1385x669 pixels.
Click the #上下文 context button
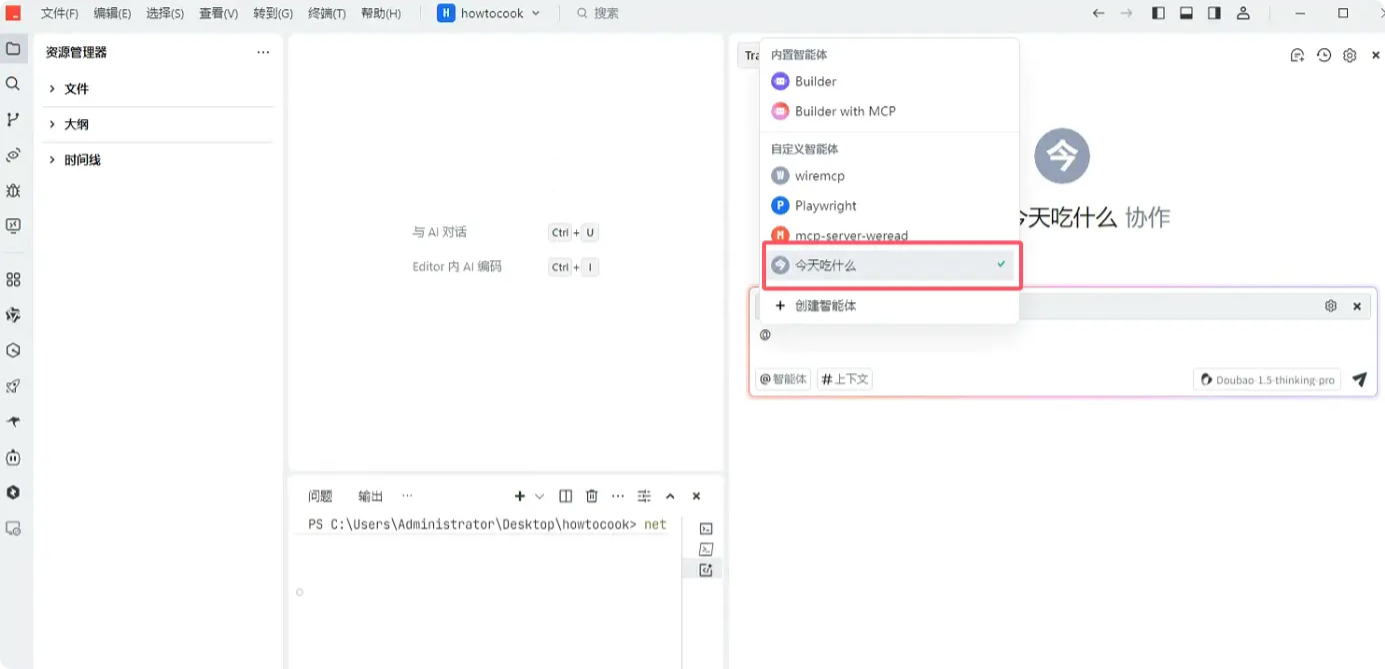[845, 380]
